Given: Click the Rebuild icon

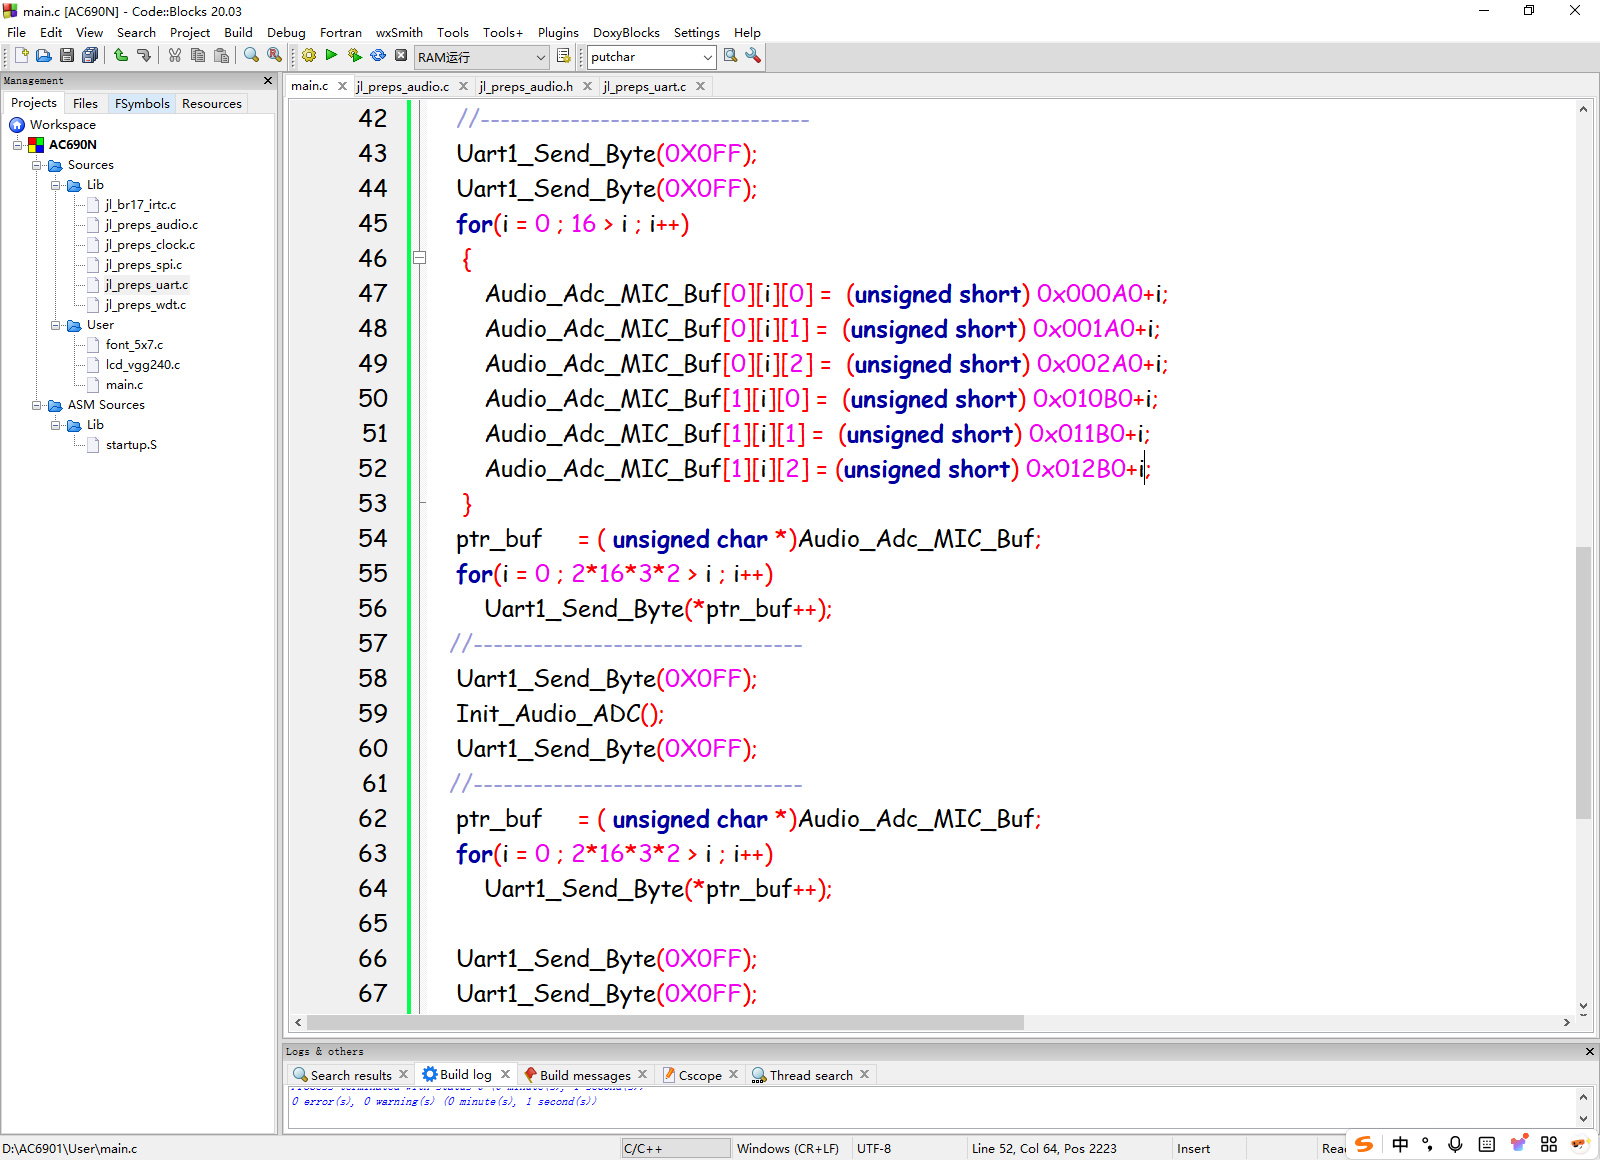Looking at the screenshot, I should pos(378,56).
